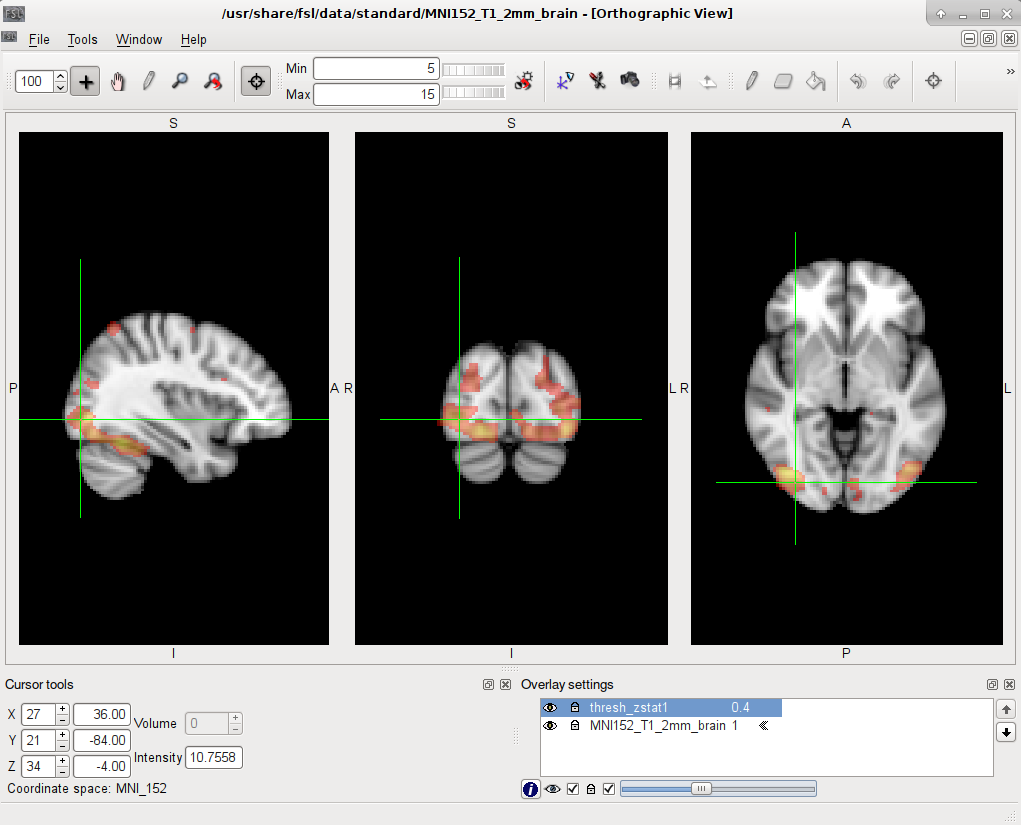
Task: Open the overlay information dialog button
Action: [x=530, y=789]
